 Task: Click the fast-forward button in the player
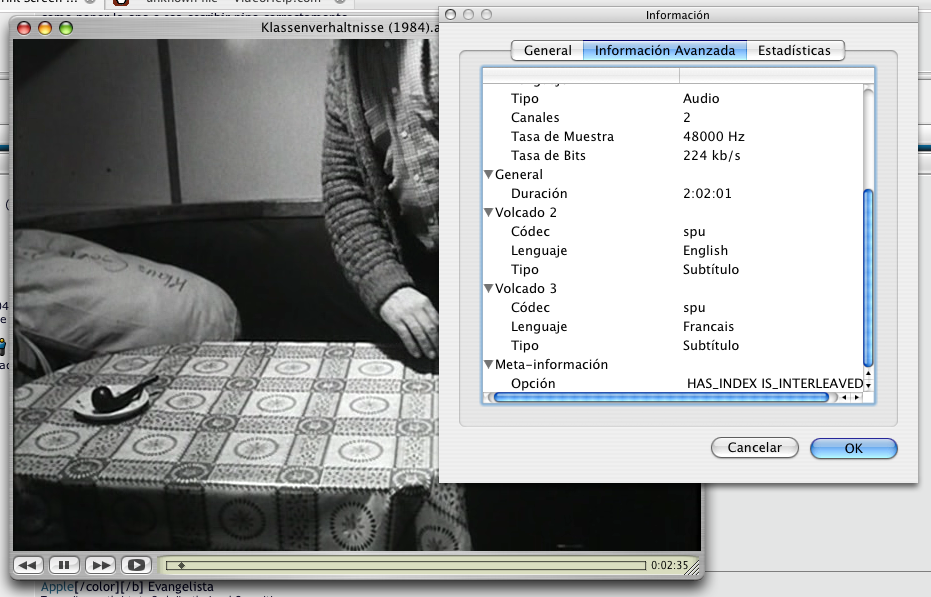coord(100,565)
